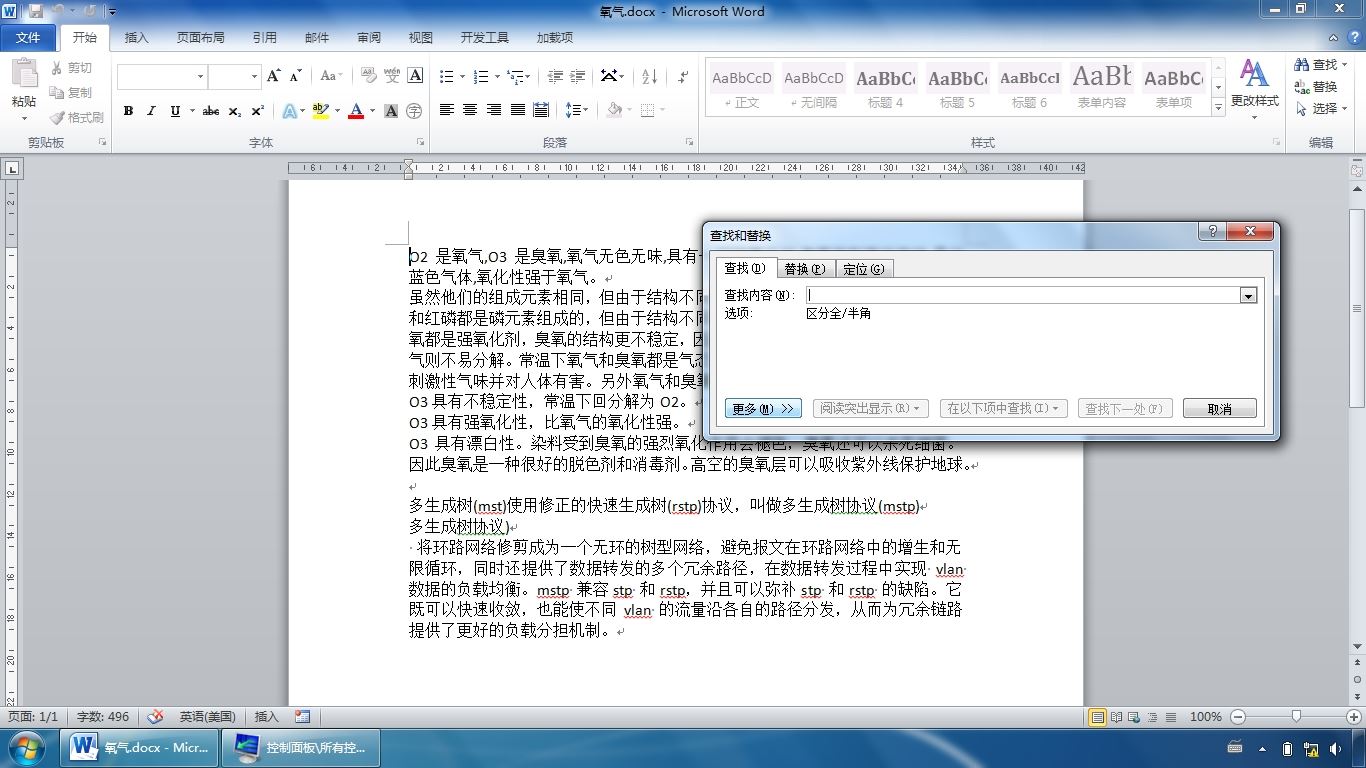Click the superscript icon

[x=258, y=111]
